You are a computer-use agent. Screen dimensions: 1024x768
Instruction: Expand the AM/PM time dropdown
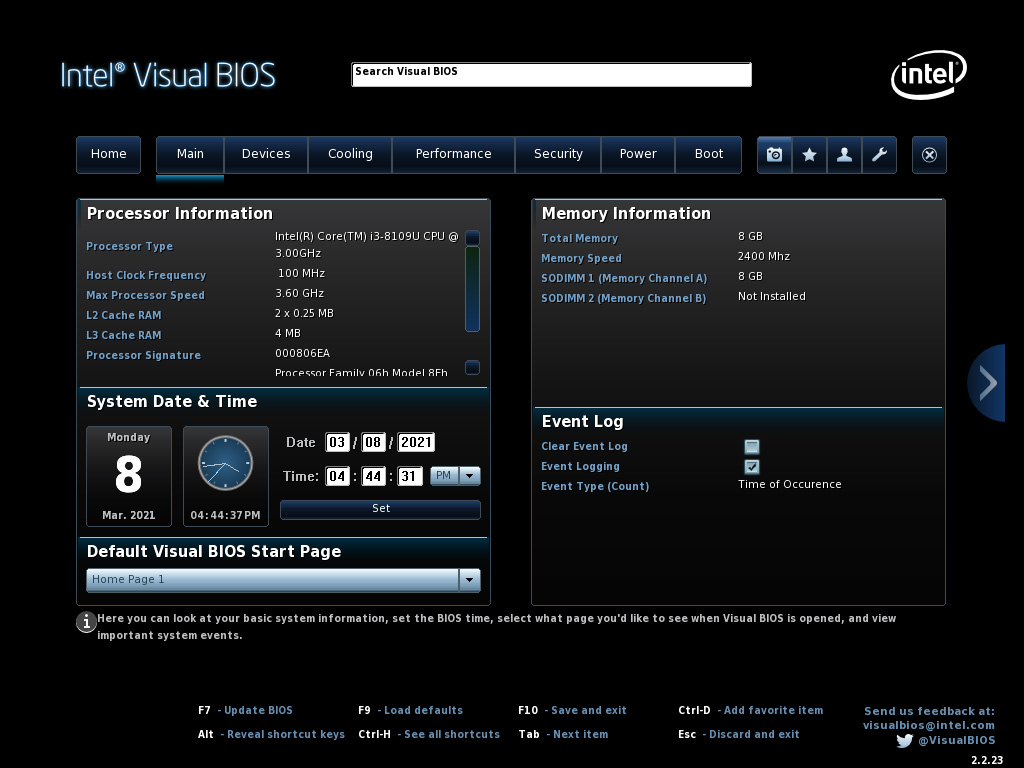[x=470, y=476]
